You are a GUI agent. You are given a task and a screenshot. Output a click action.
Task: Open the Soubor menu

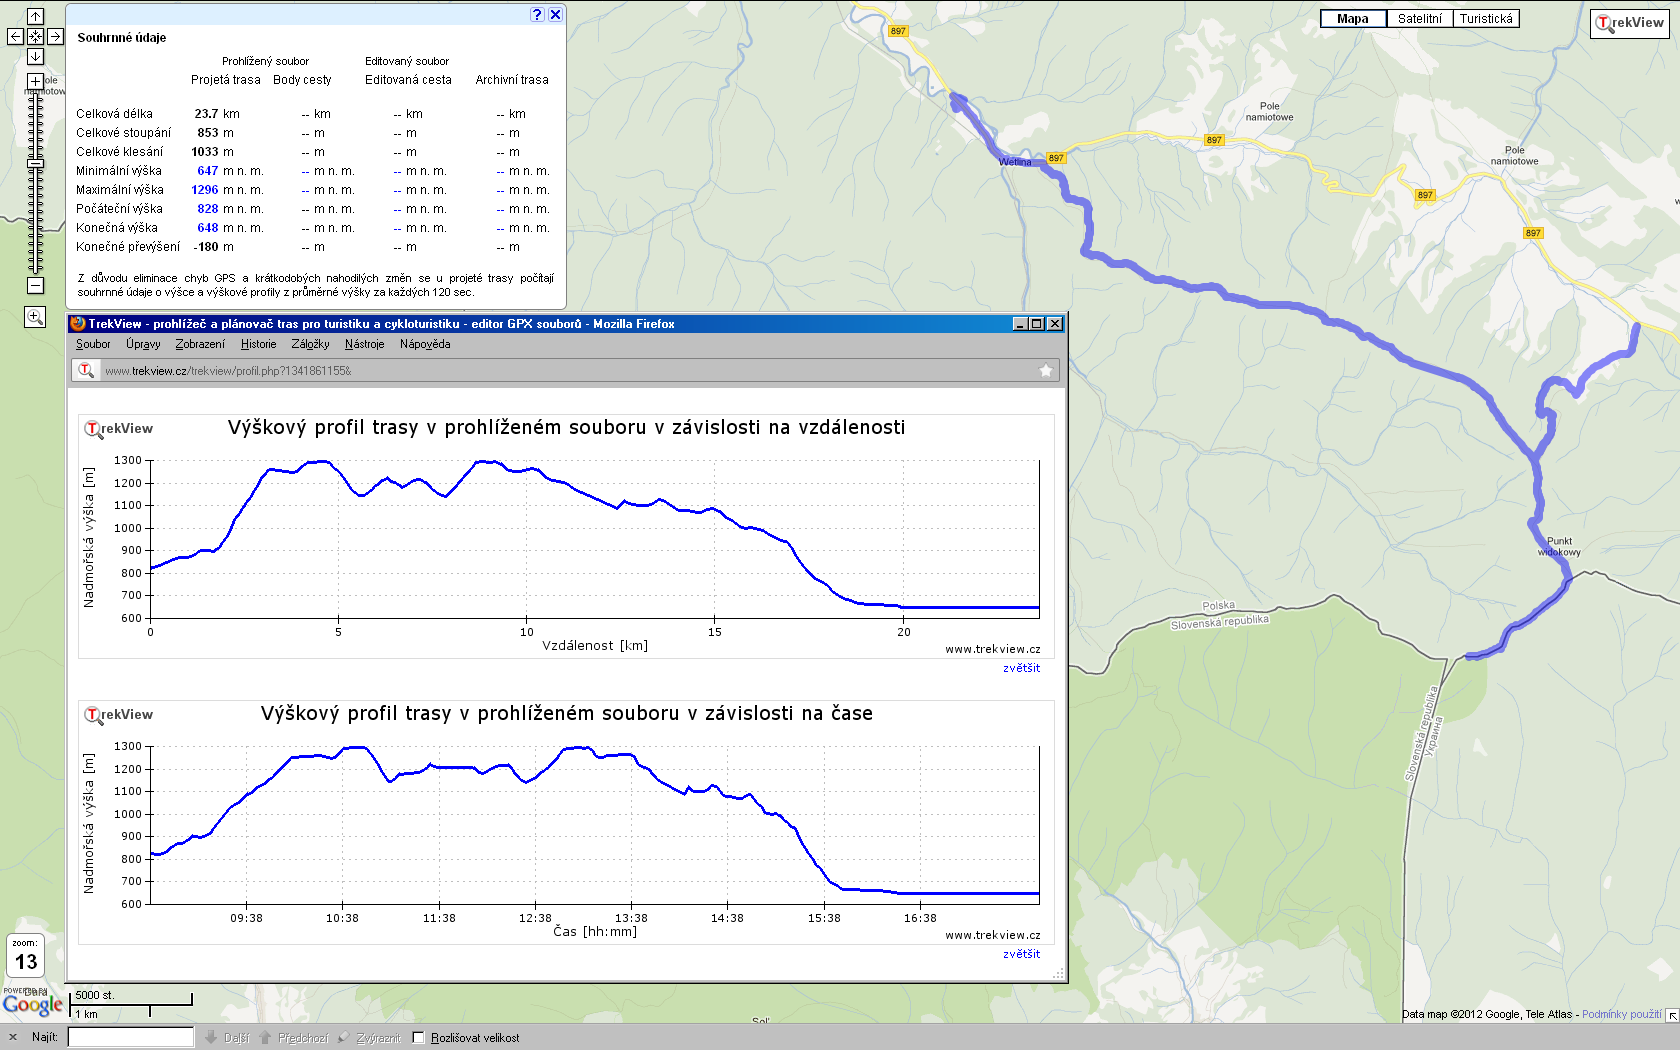click(93, 344)
